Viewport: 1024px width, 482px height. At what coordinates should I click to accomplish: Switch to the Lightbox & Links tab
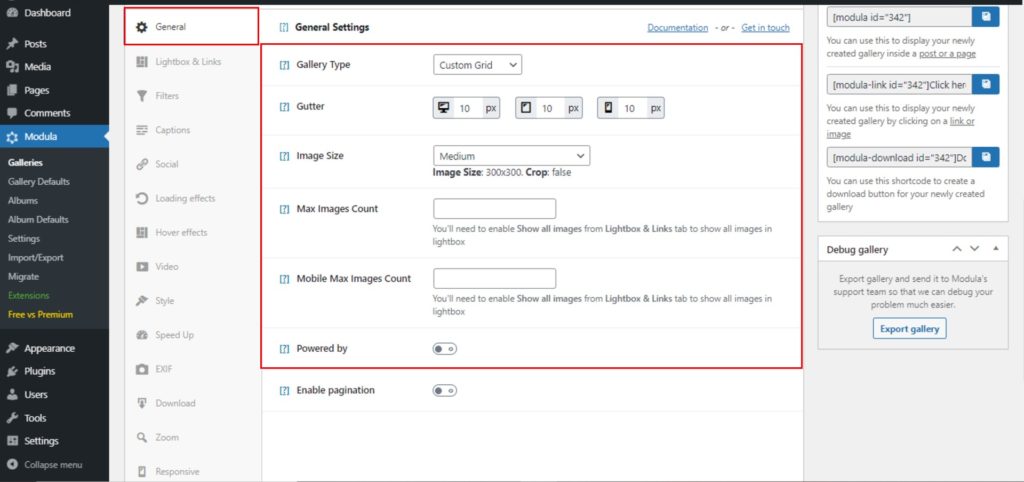[x=188, y=62]
